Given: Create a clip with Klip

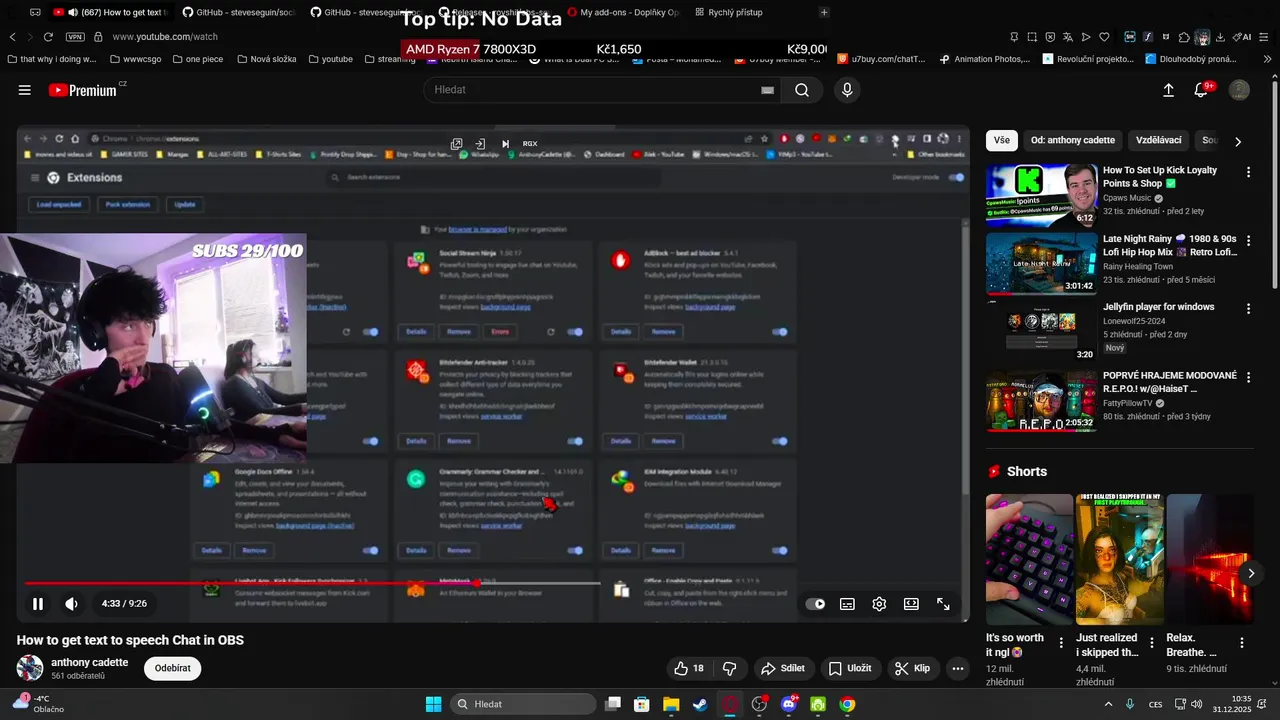Looking at the screenshot, I should [912, 668].
